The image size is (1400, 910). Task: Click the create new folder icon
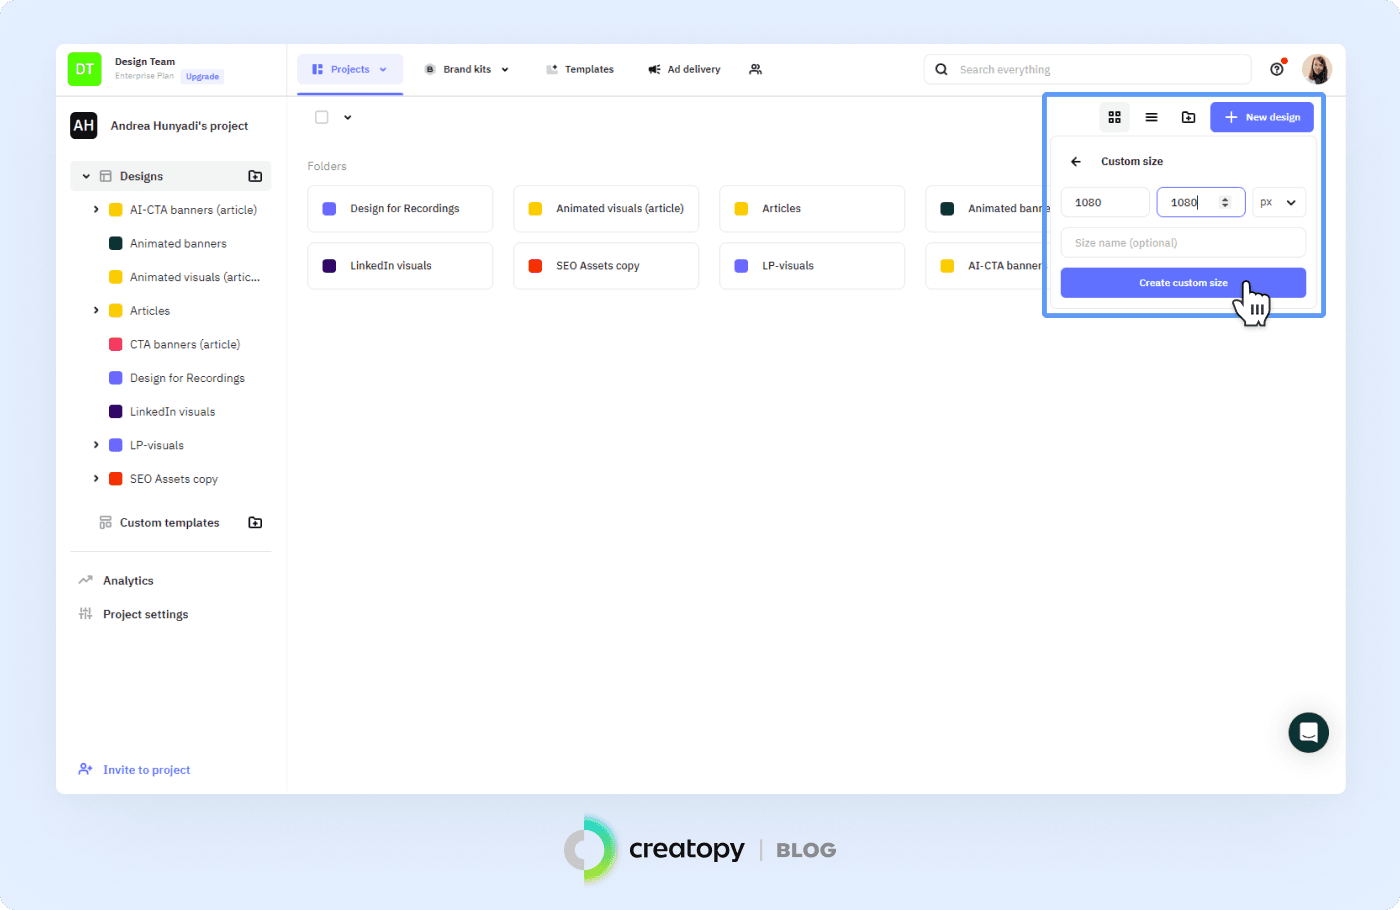pyautogui.click(x=1188, y=117)
